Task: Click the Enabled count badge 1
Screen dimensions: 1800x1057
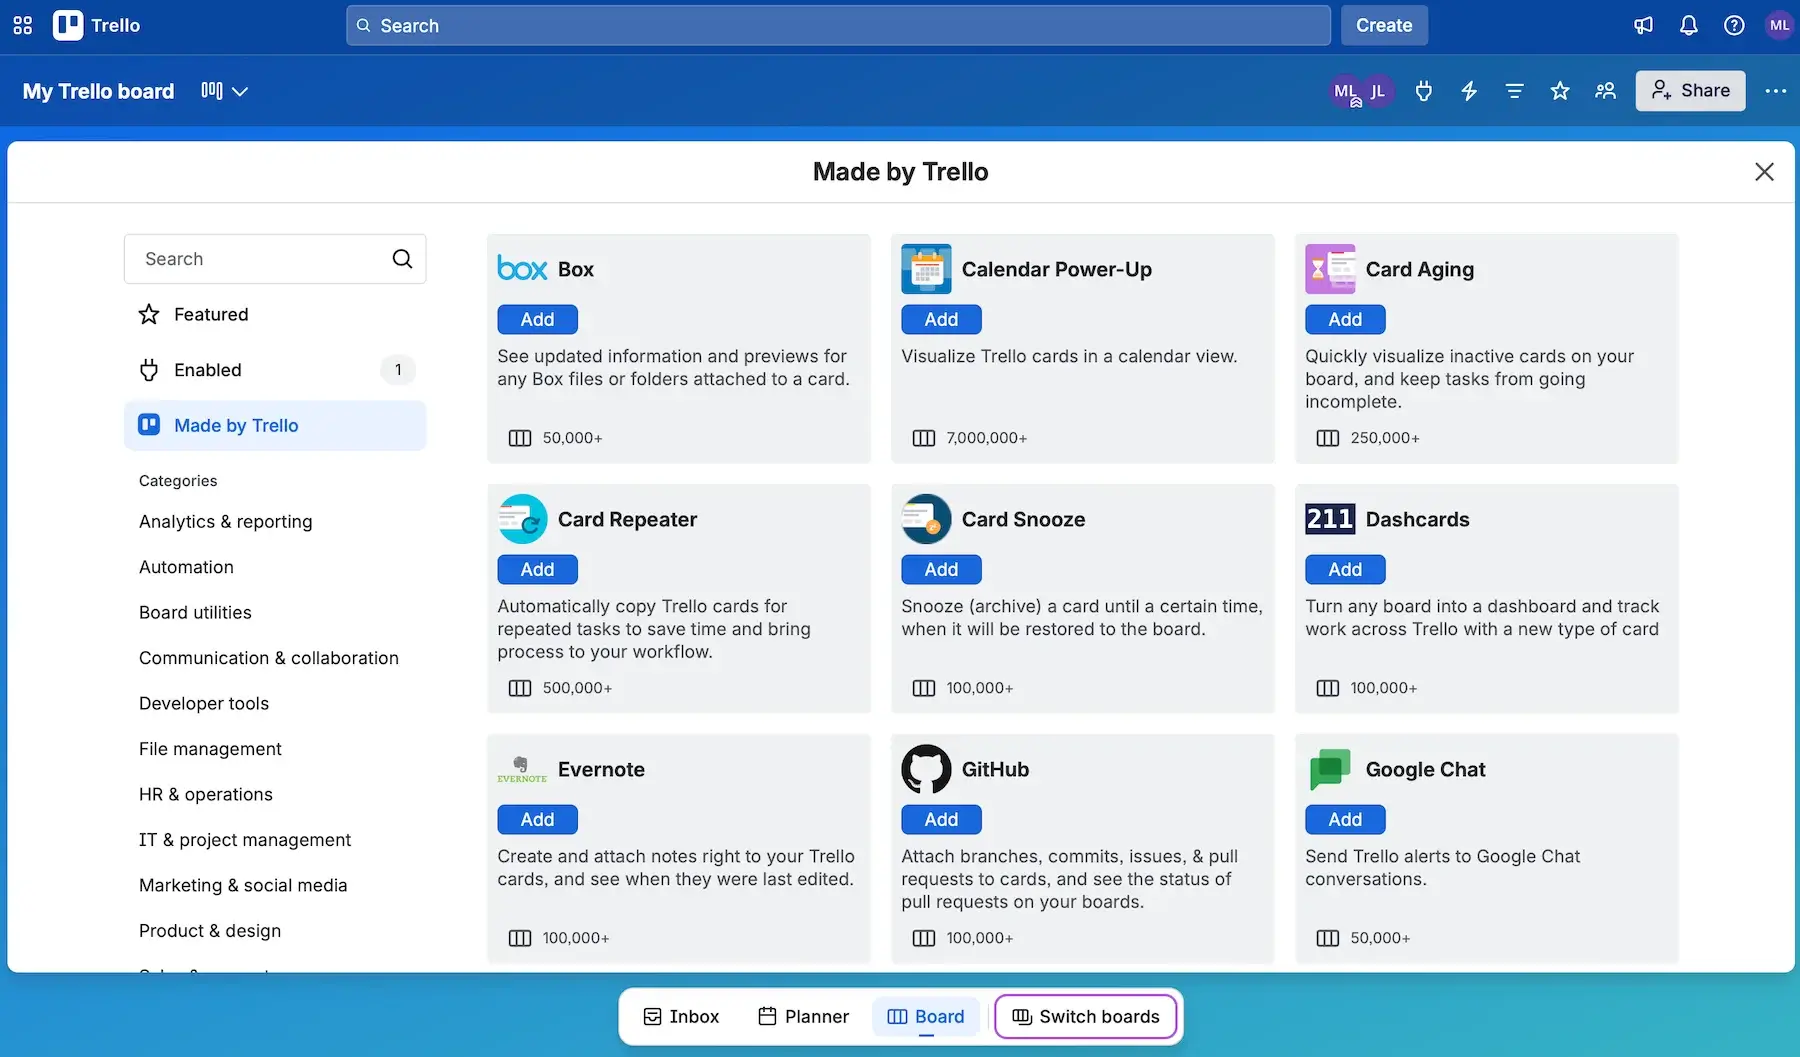Action: (x=398, y=370)
